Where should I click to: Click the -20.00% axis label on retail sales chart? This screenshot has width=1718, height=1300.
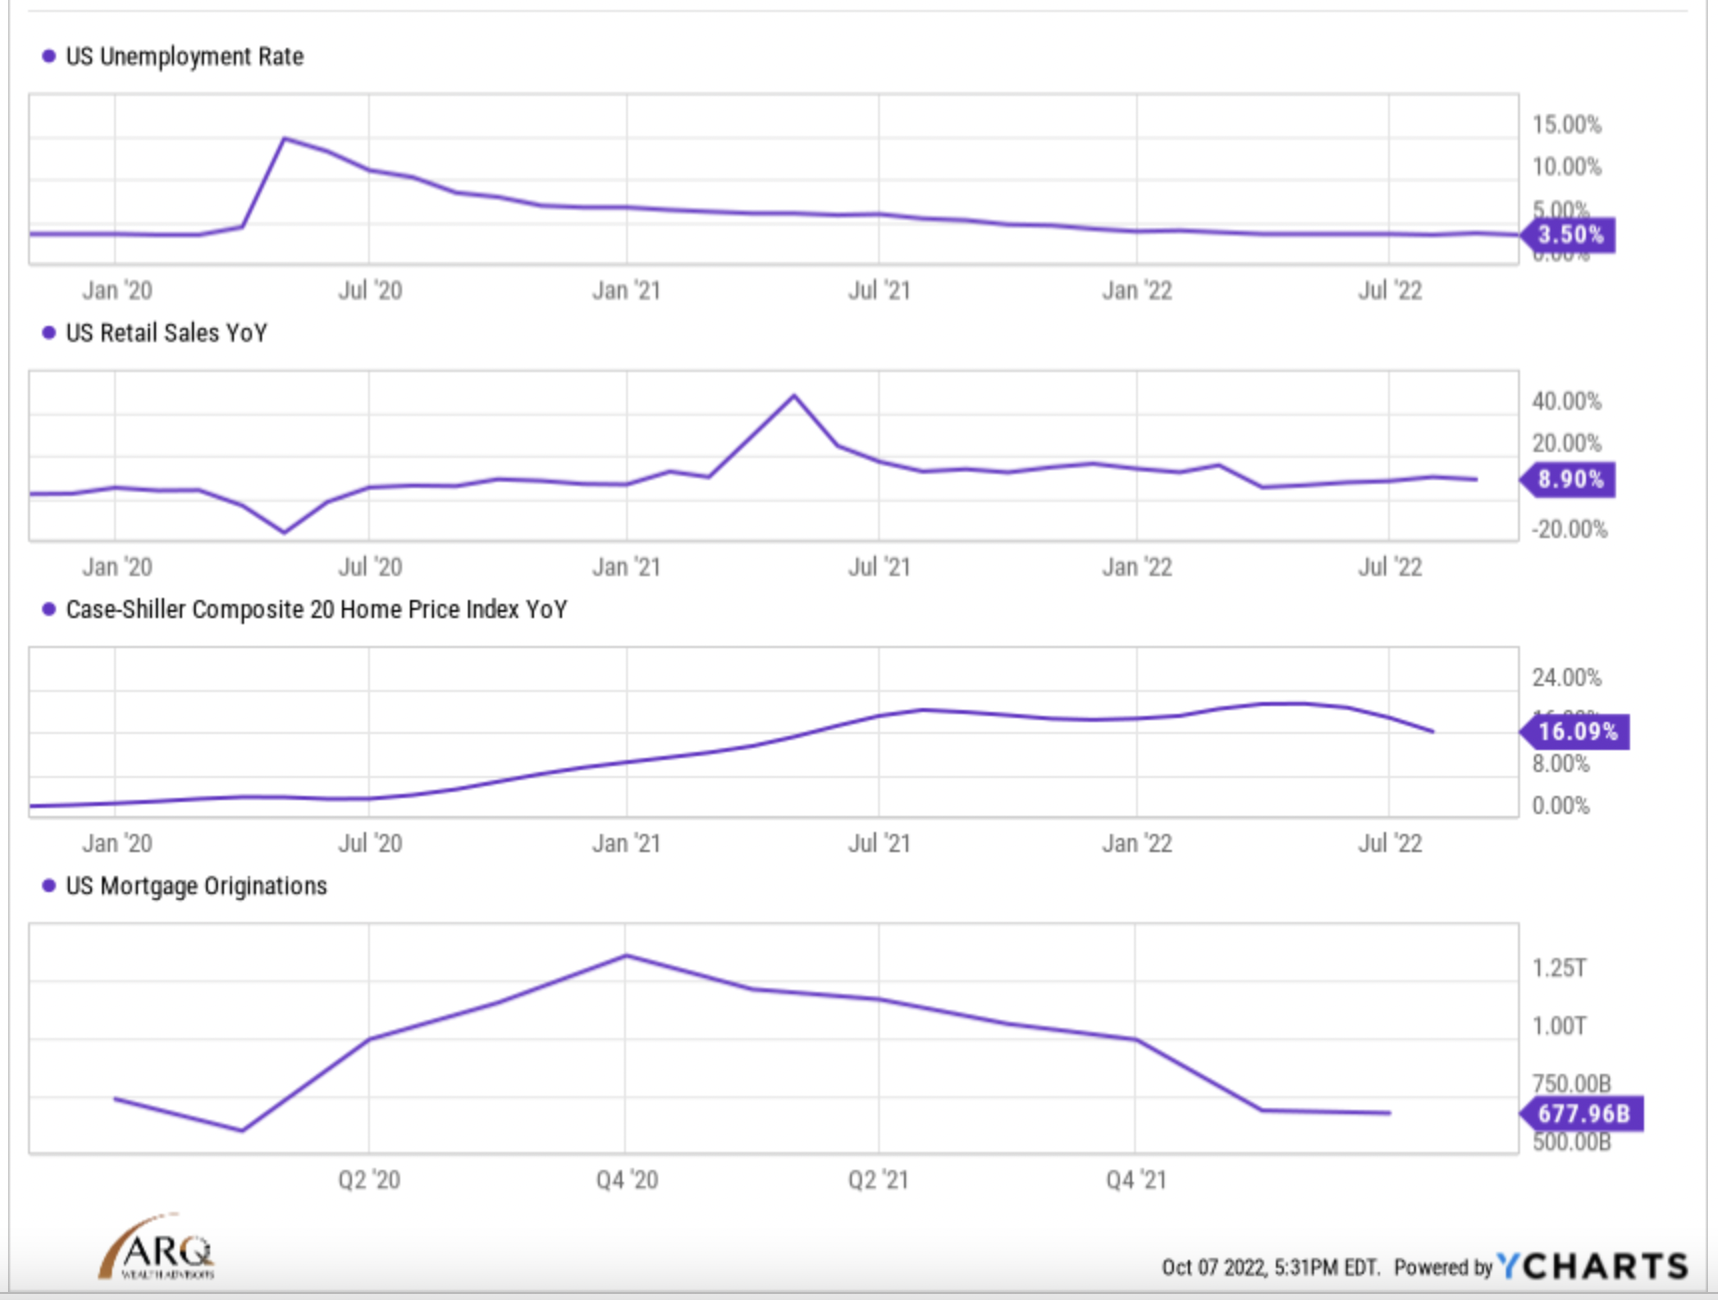tap(1569, 529)
